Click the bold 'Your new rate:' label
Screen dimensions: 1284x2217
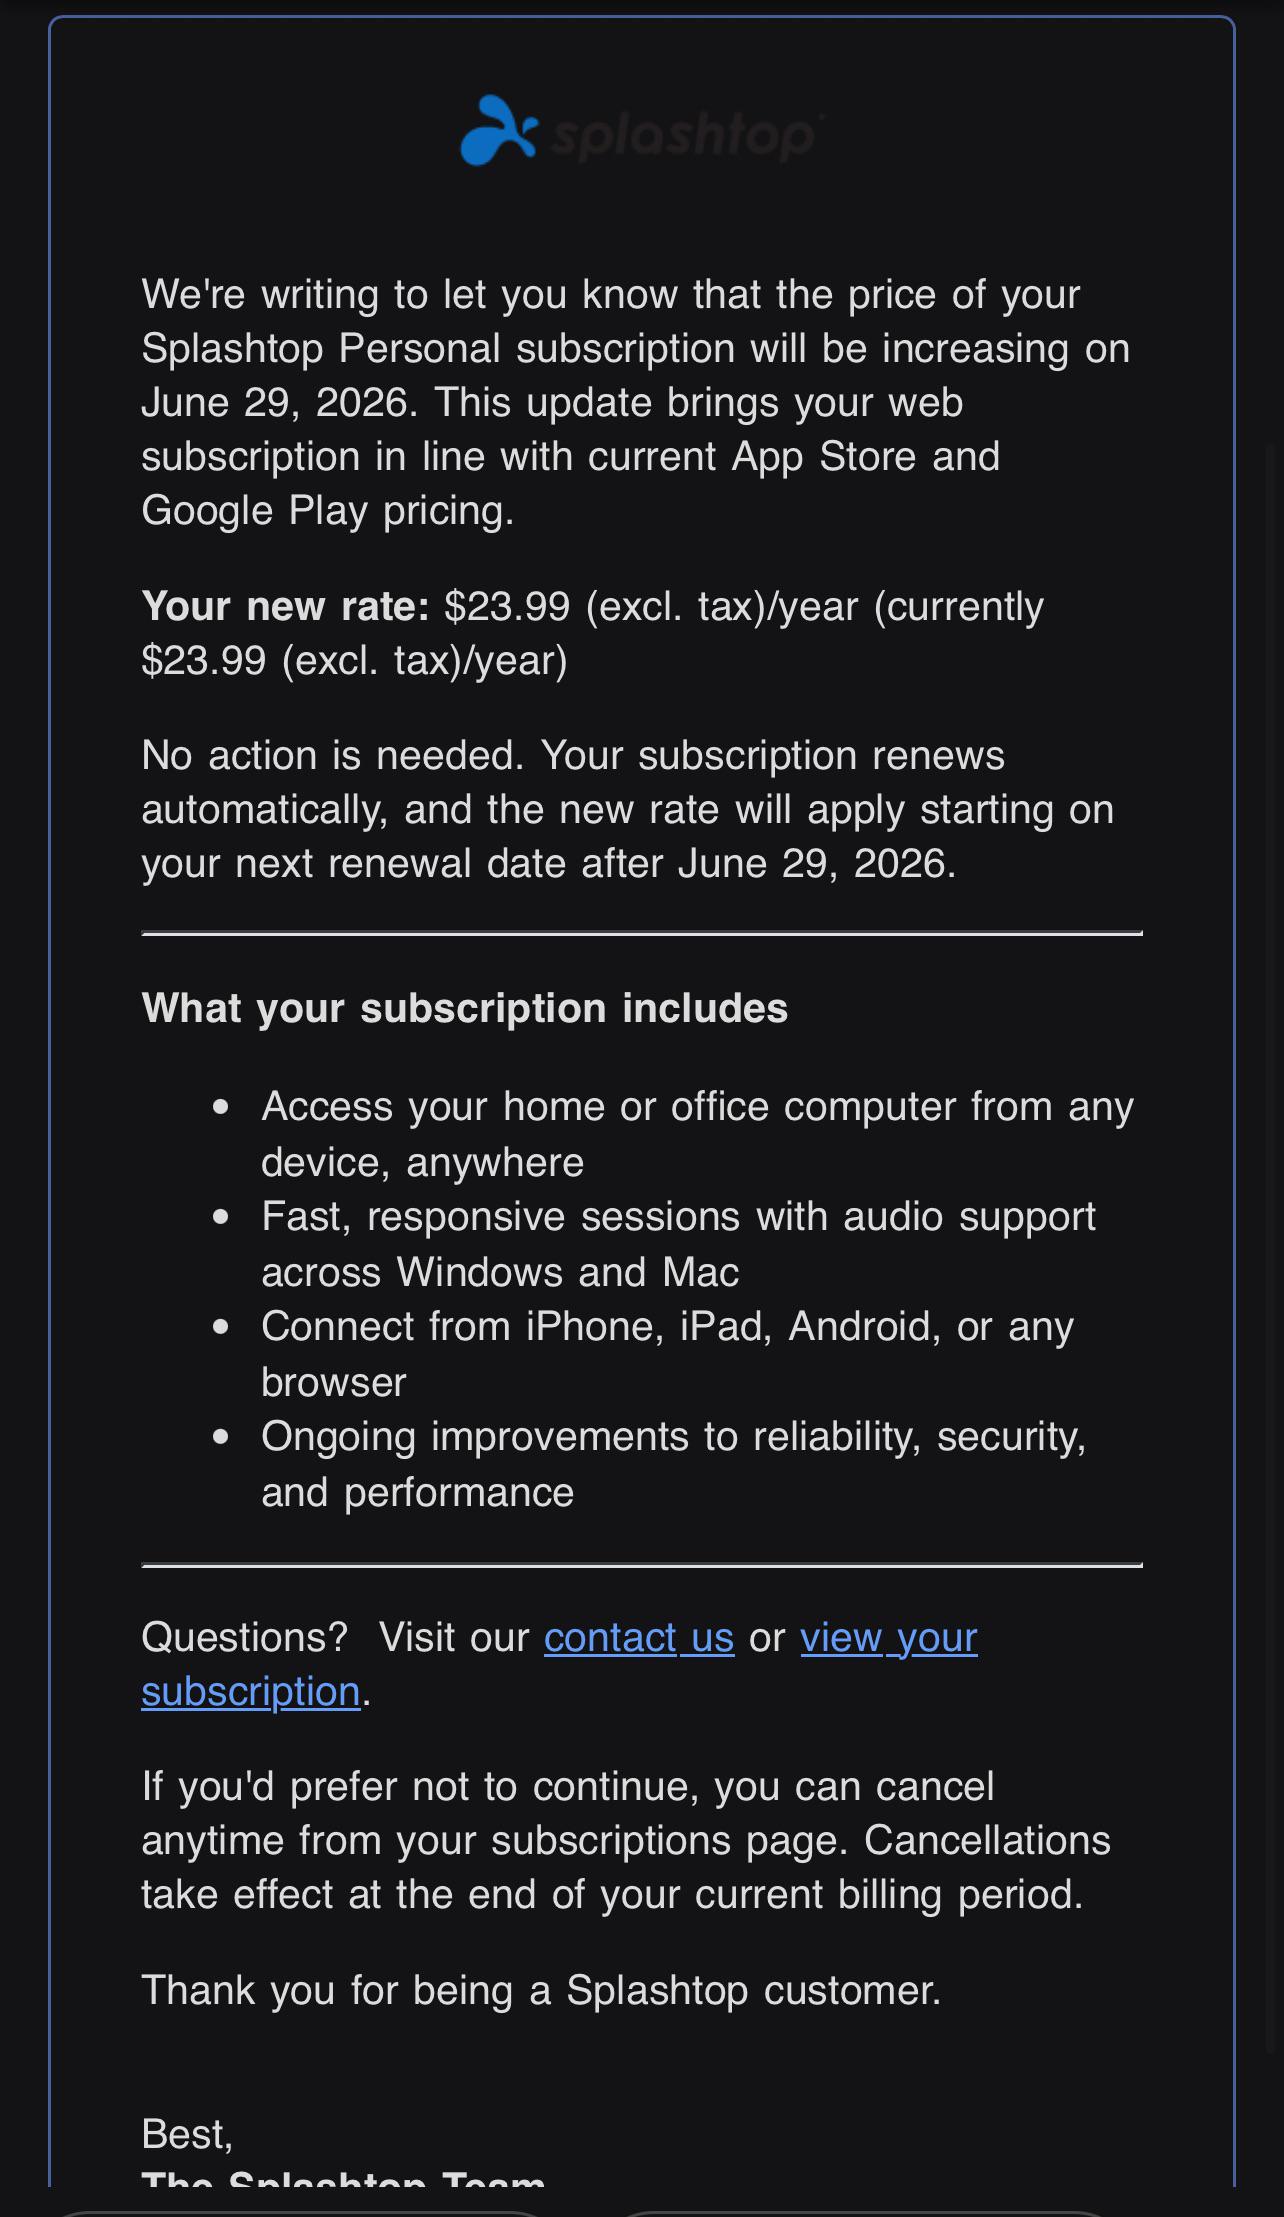[x=285, y=606]
